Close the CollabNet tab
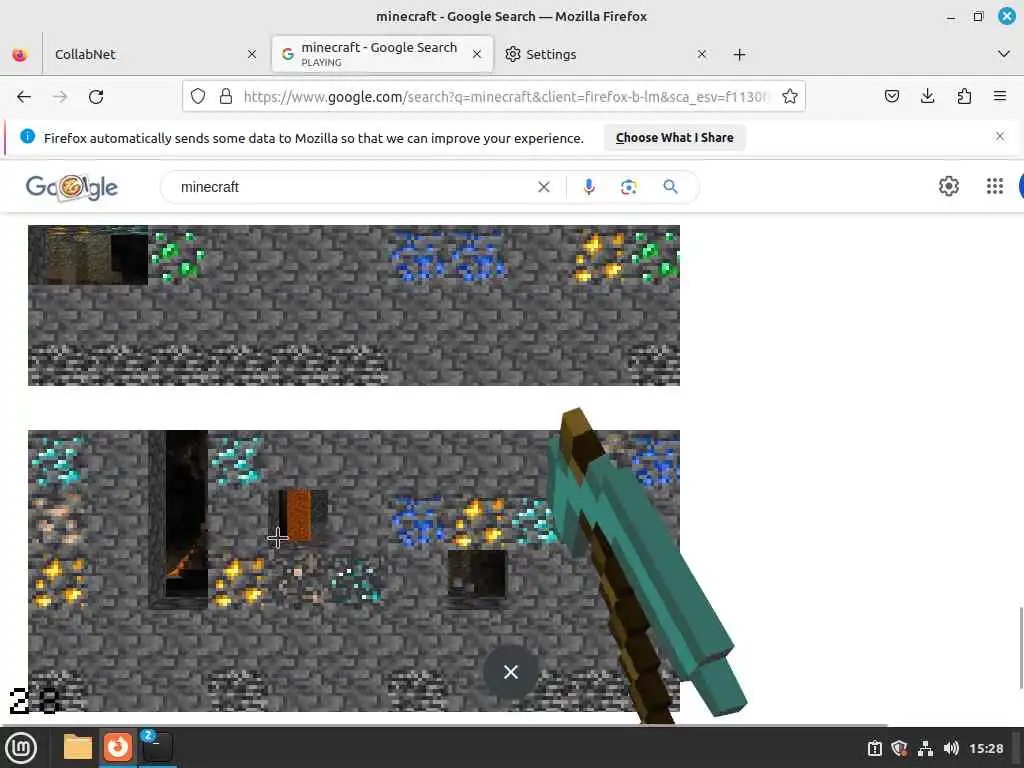1024x768 pixels. tap(252, 54)
